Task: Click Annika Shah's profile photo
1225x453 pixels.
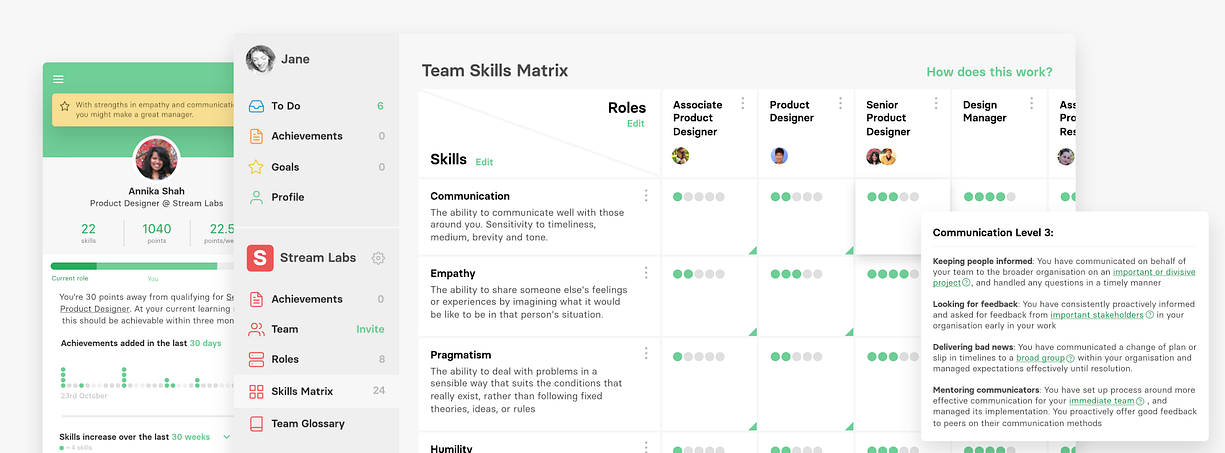Action: (x=156, y=159)
